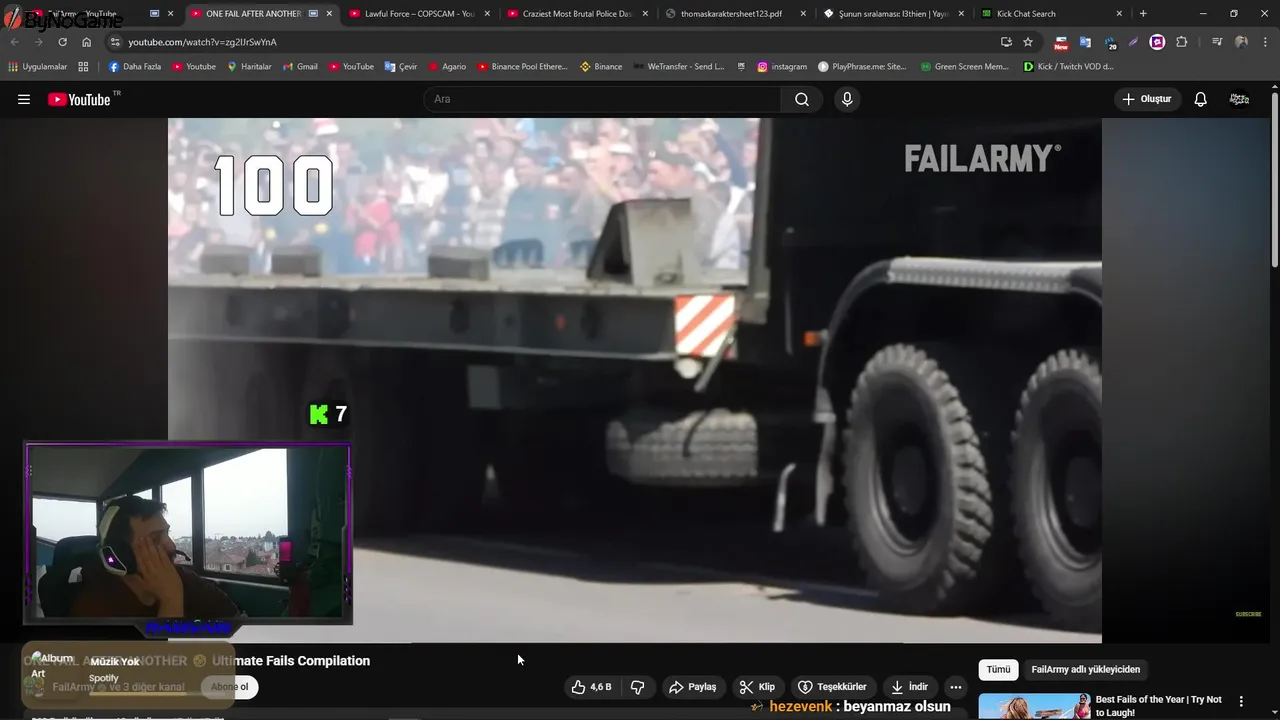The image size is (1280, 720).
Task: Open the instagram bookmark
Action: click(782, 66)
